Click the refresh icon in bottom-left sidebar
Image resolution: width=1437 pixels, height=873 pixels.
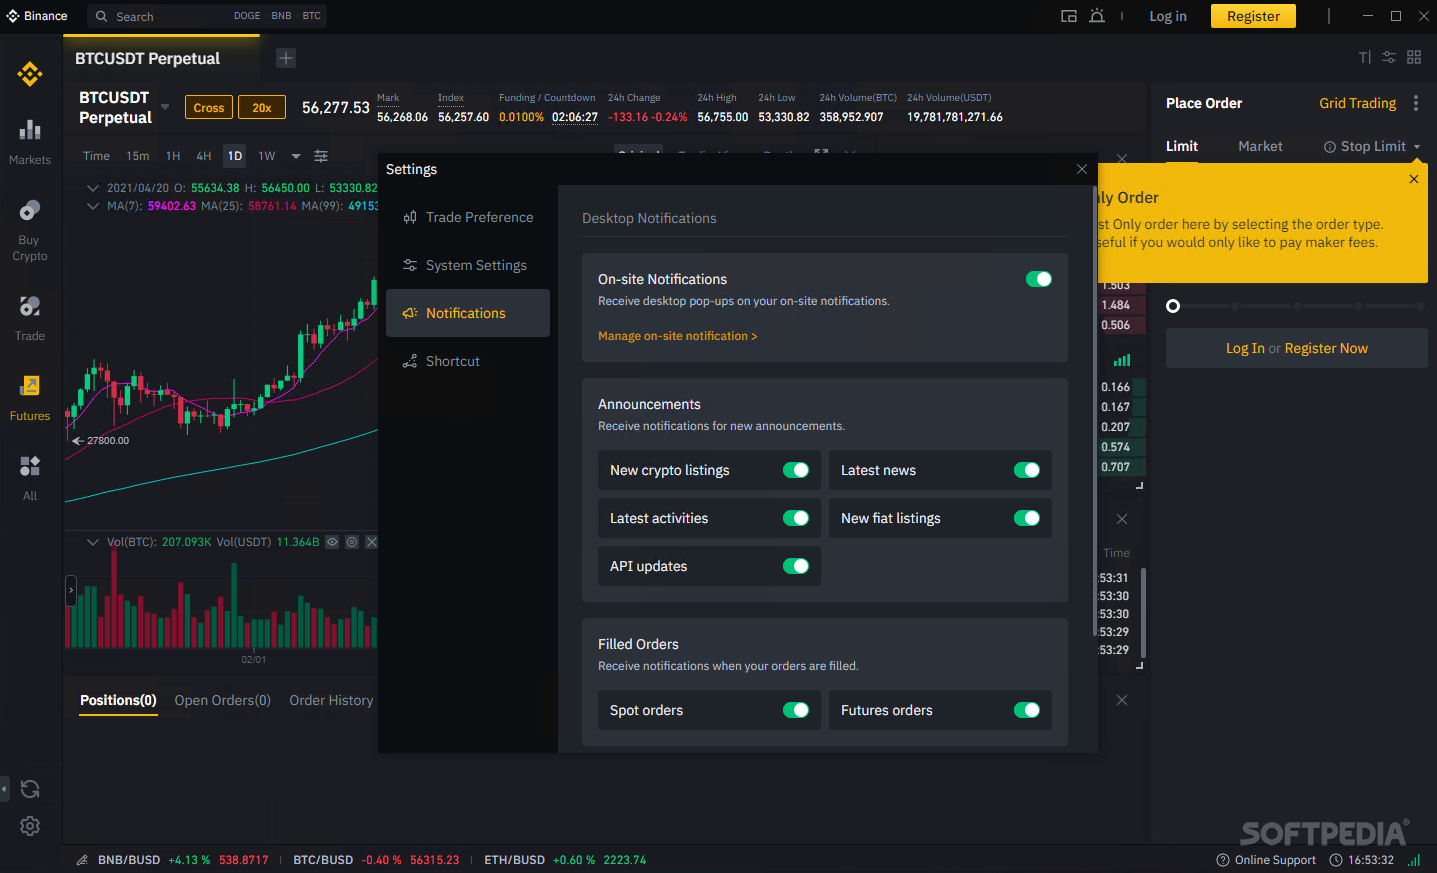tap(30, 789)
